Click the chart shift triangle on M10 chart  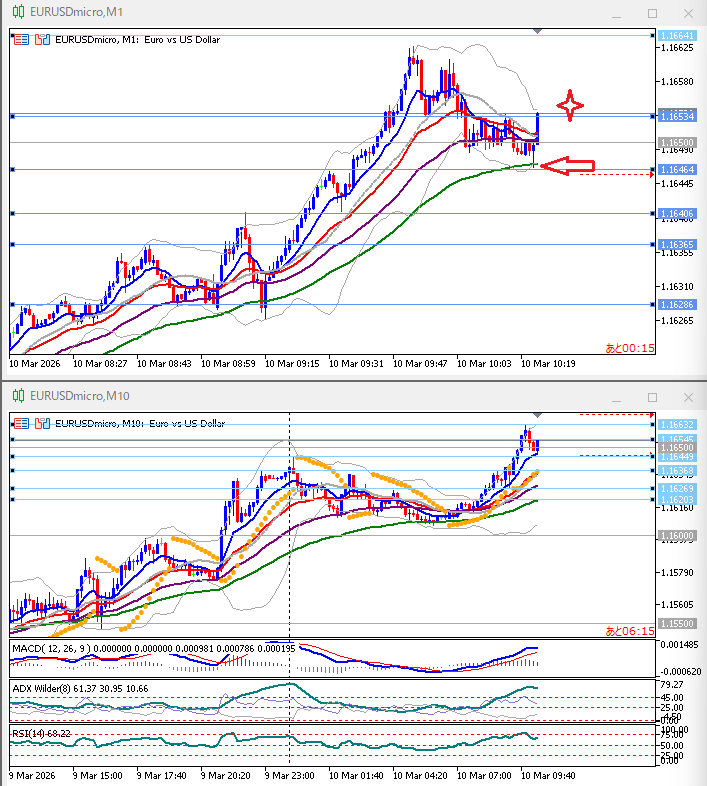click(538, 414)
